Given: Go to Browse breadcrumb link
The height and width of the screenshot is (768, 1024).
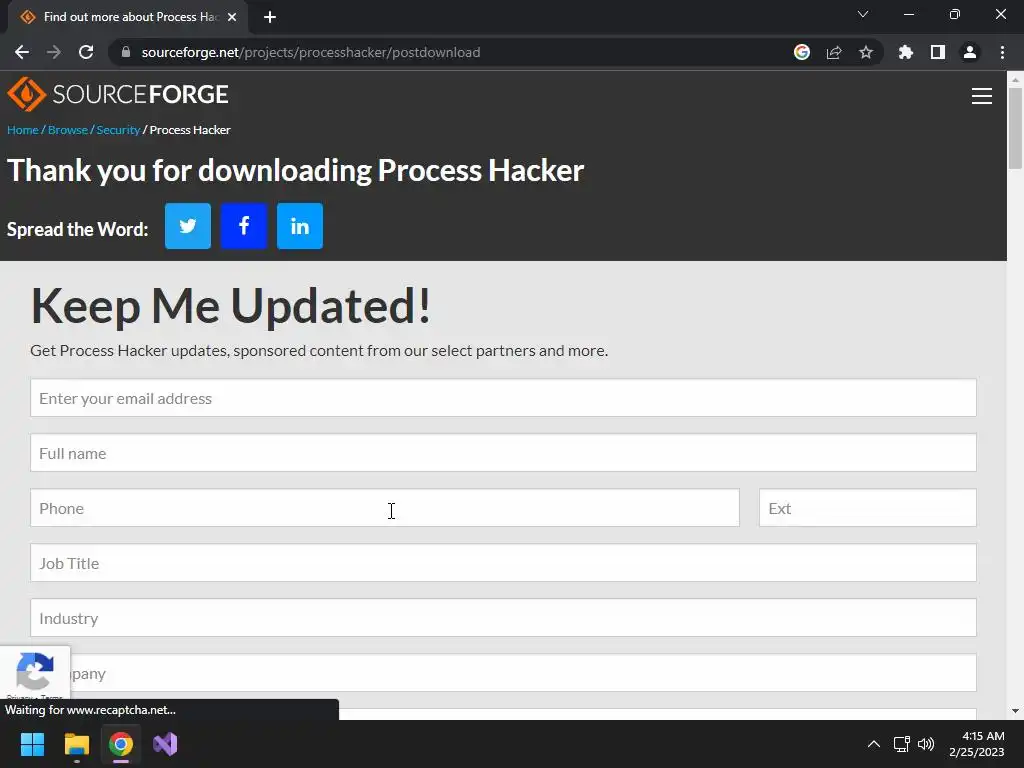Looking at the screenshot, I should click(x=67, y=130).
